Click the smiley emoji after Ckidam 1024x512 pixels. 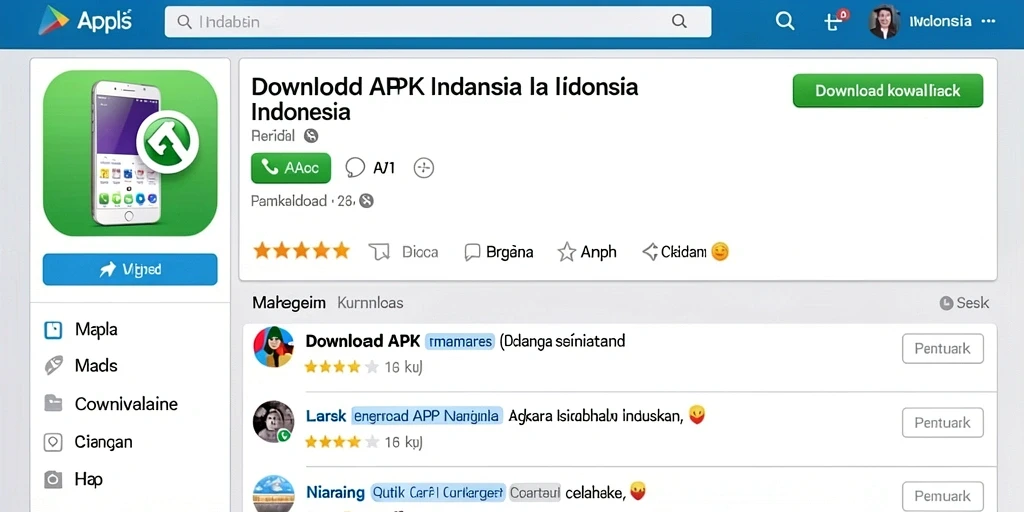click(x=720, y=251)
